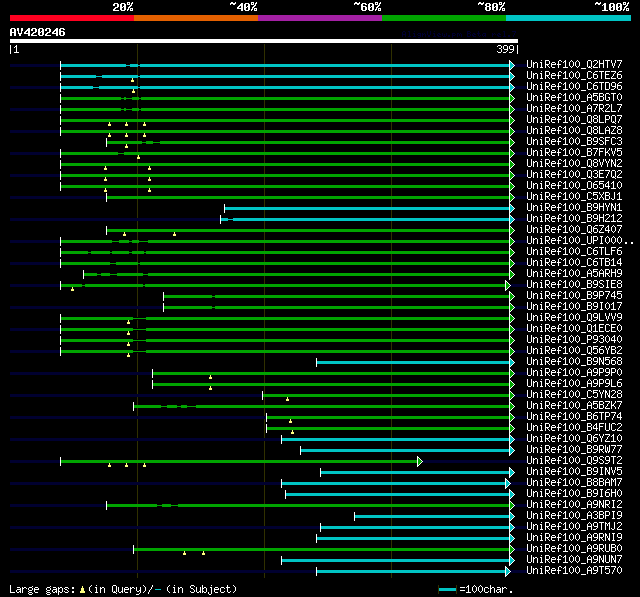Click the cyan alignment bar of UniRef100_B9HYN1
640x597 pixels.
pos(367,209)
